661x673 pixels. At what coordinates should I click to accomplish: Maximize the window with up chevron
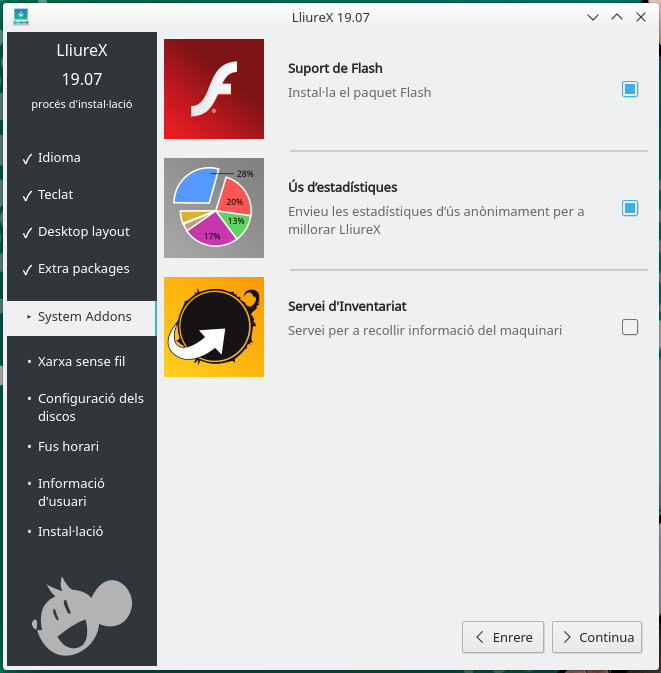point(617,17)
